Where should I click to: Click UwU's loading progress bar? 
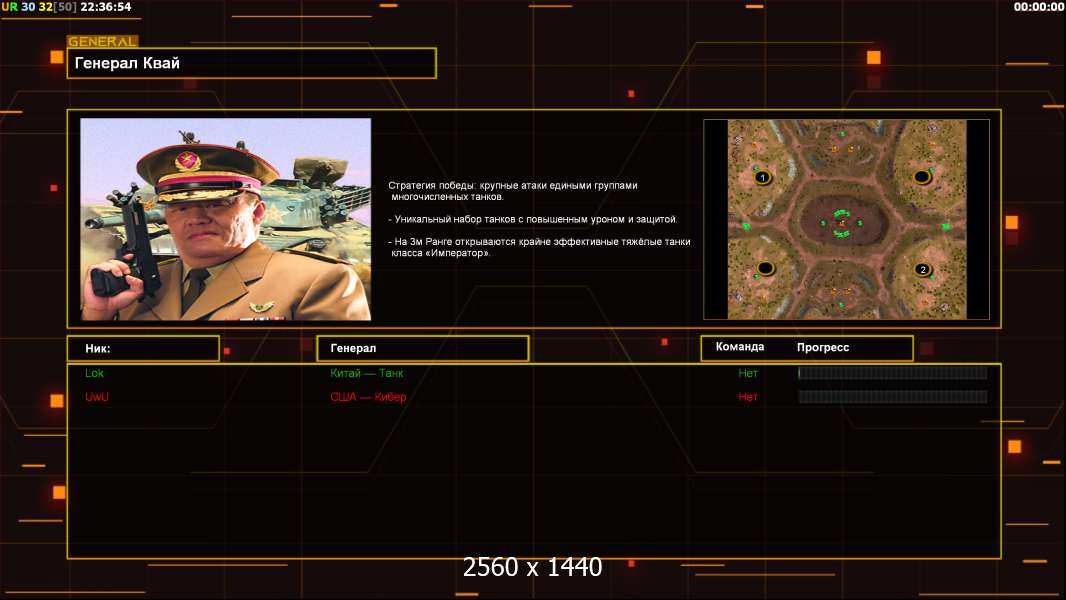pyautogui.click(x=892, y=397)
